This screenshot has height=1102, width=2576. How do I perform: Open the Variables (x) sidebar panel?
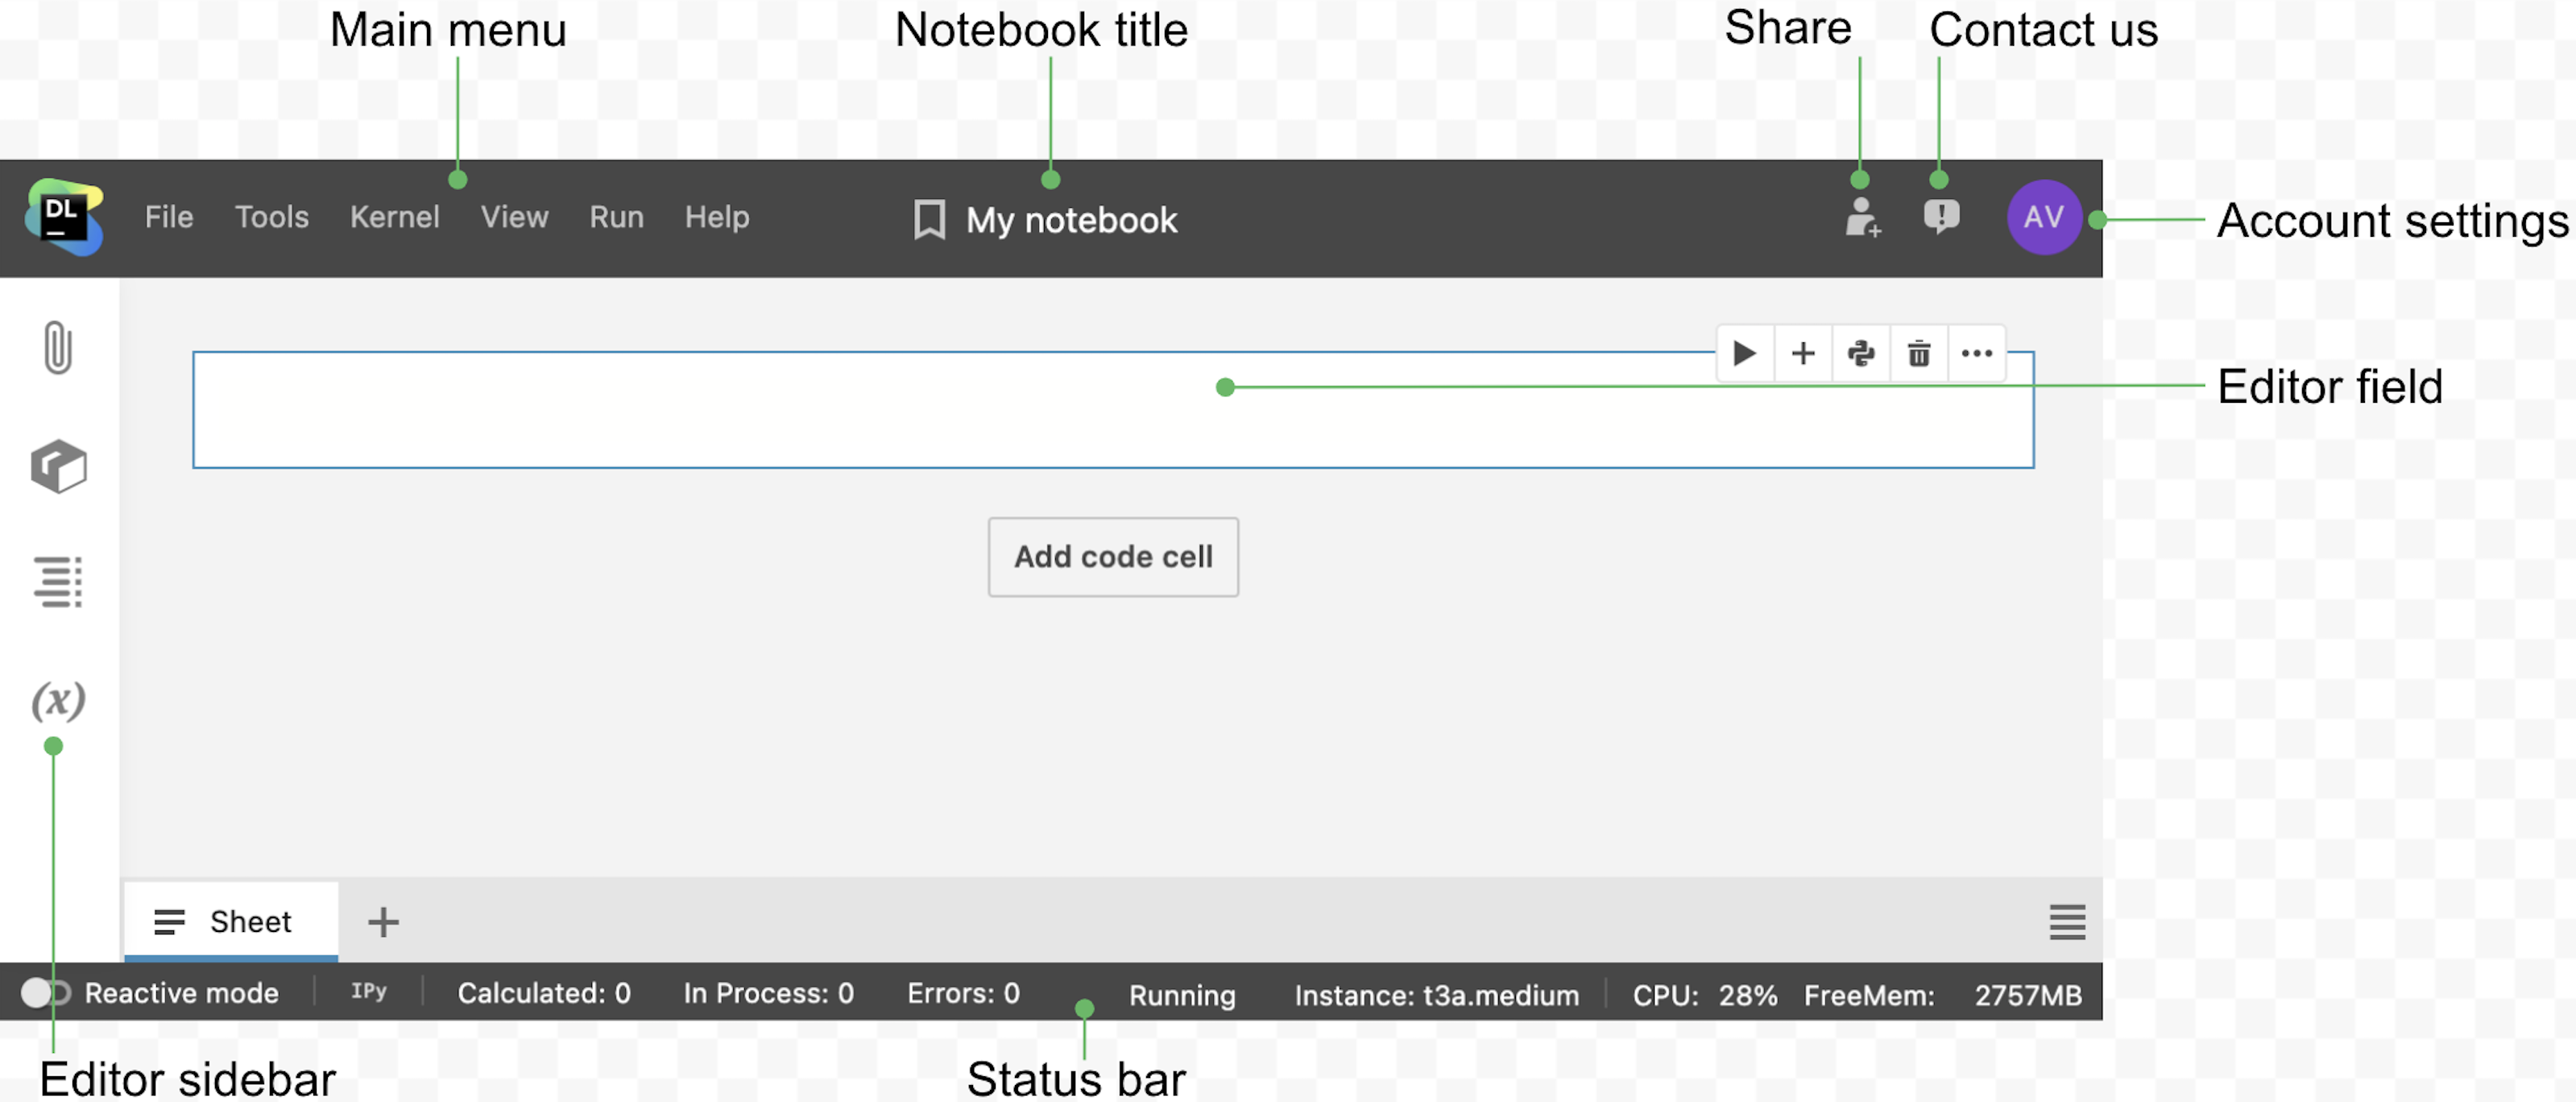pos(58,700)
